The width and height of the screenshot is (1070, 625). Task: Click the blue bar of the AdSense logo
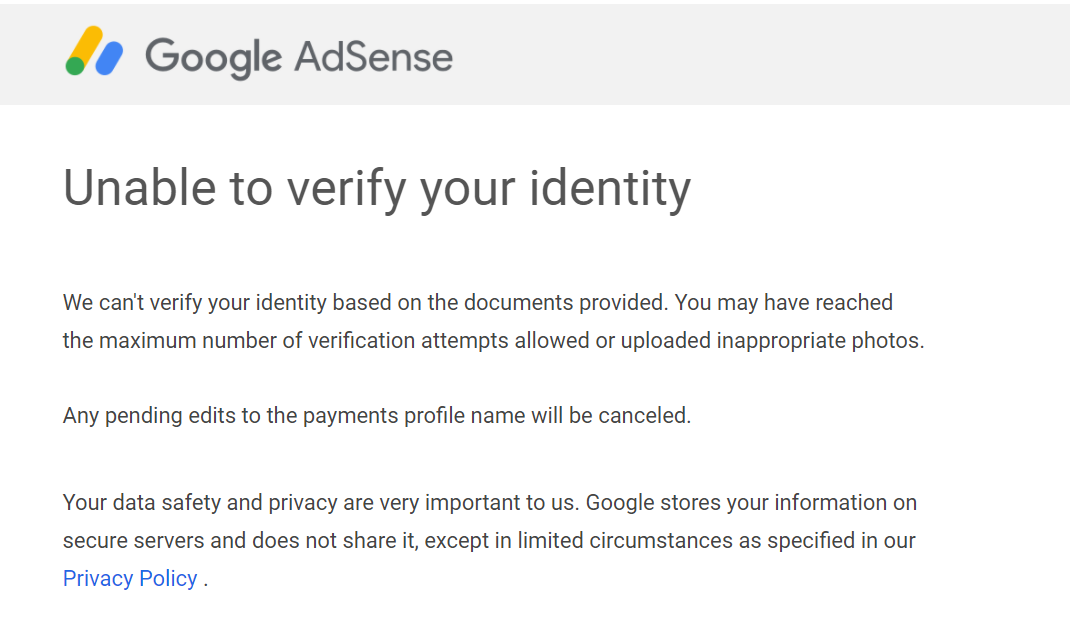click(x=109, y=58)
